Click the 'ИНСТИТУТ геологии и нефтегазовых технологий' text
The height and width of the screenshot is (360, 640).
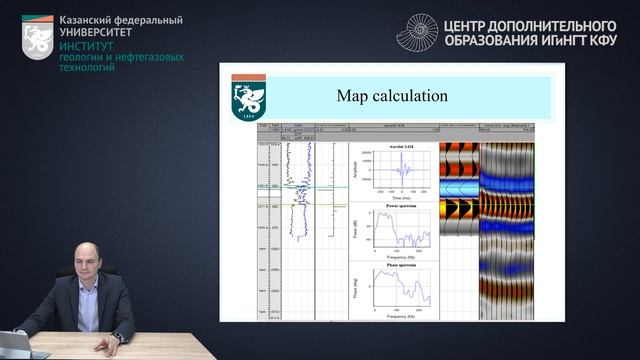pyautogui.click(x=121, y=57)
